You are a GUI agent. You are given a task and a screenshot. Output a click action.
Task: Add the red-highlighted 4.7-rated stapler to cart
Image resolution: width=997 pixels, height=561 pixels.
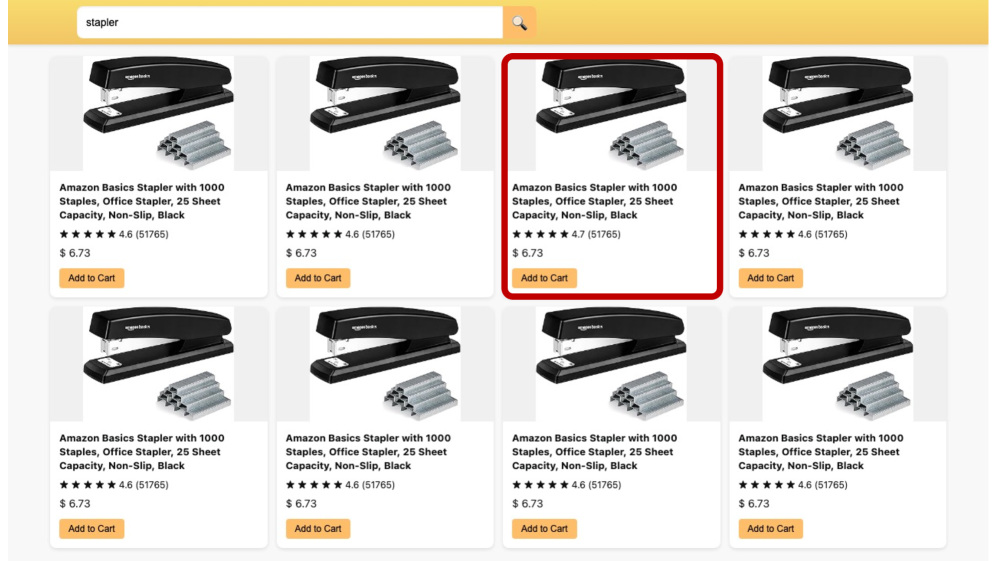544,278
